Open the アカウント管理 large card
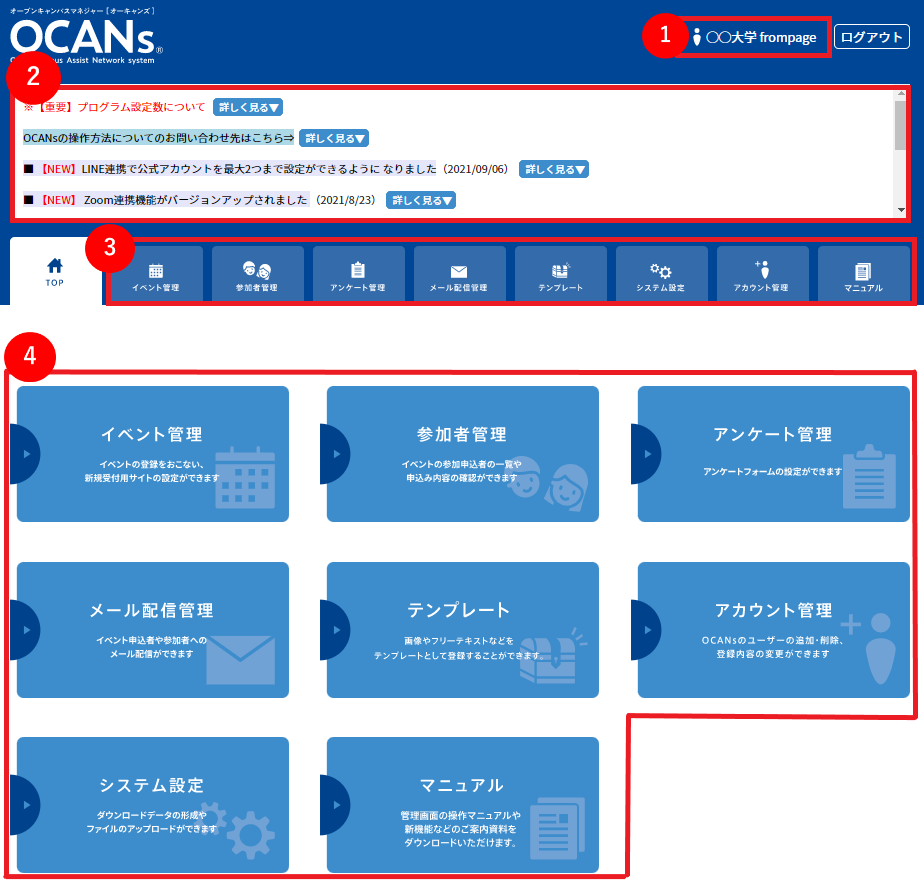This screenshot has width=924, height=885. pos(774,630)
